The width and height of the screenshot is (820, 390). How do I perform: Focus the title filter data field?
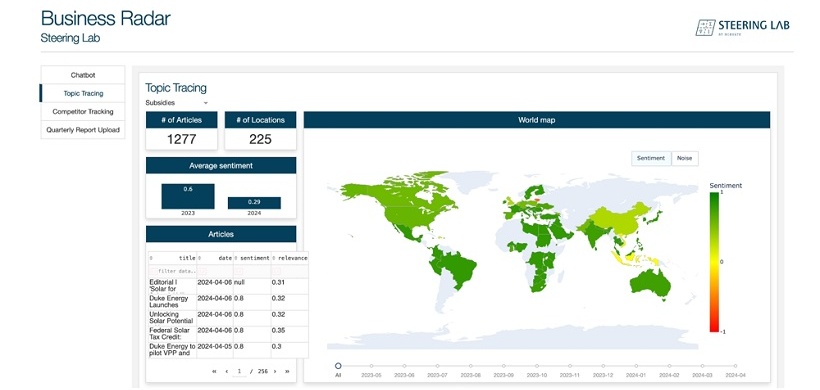(x=173, y=271)
